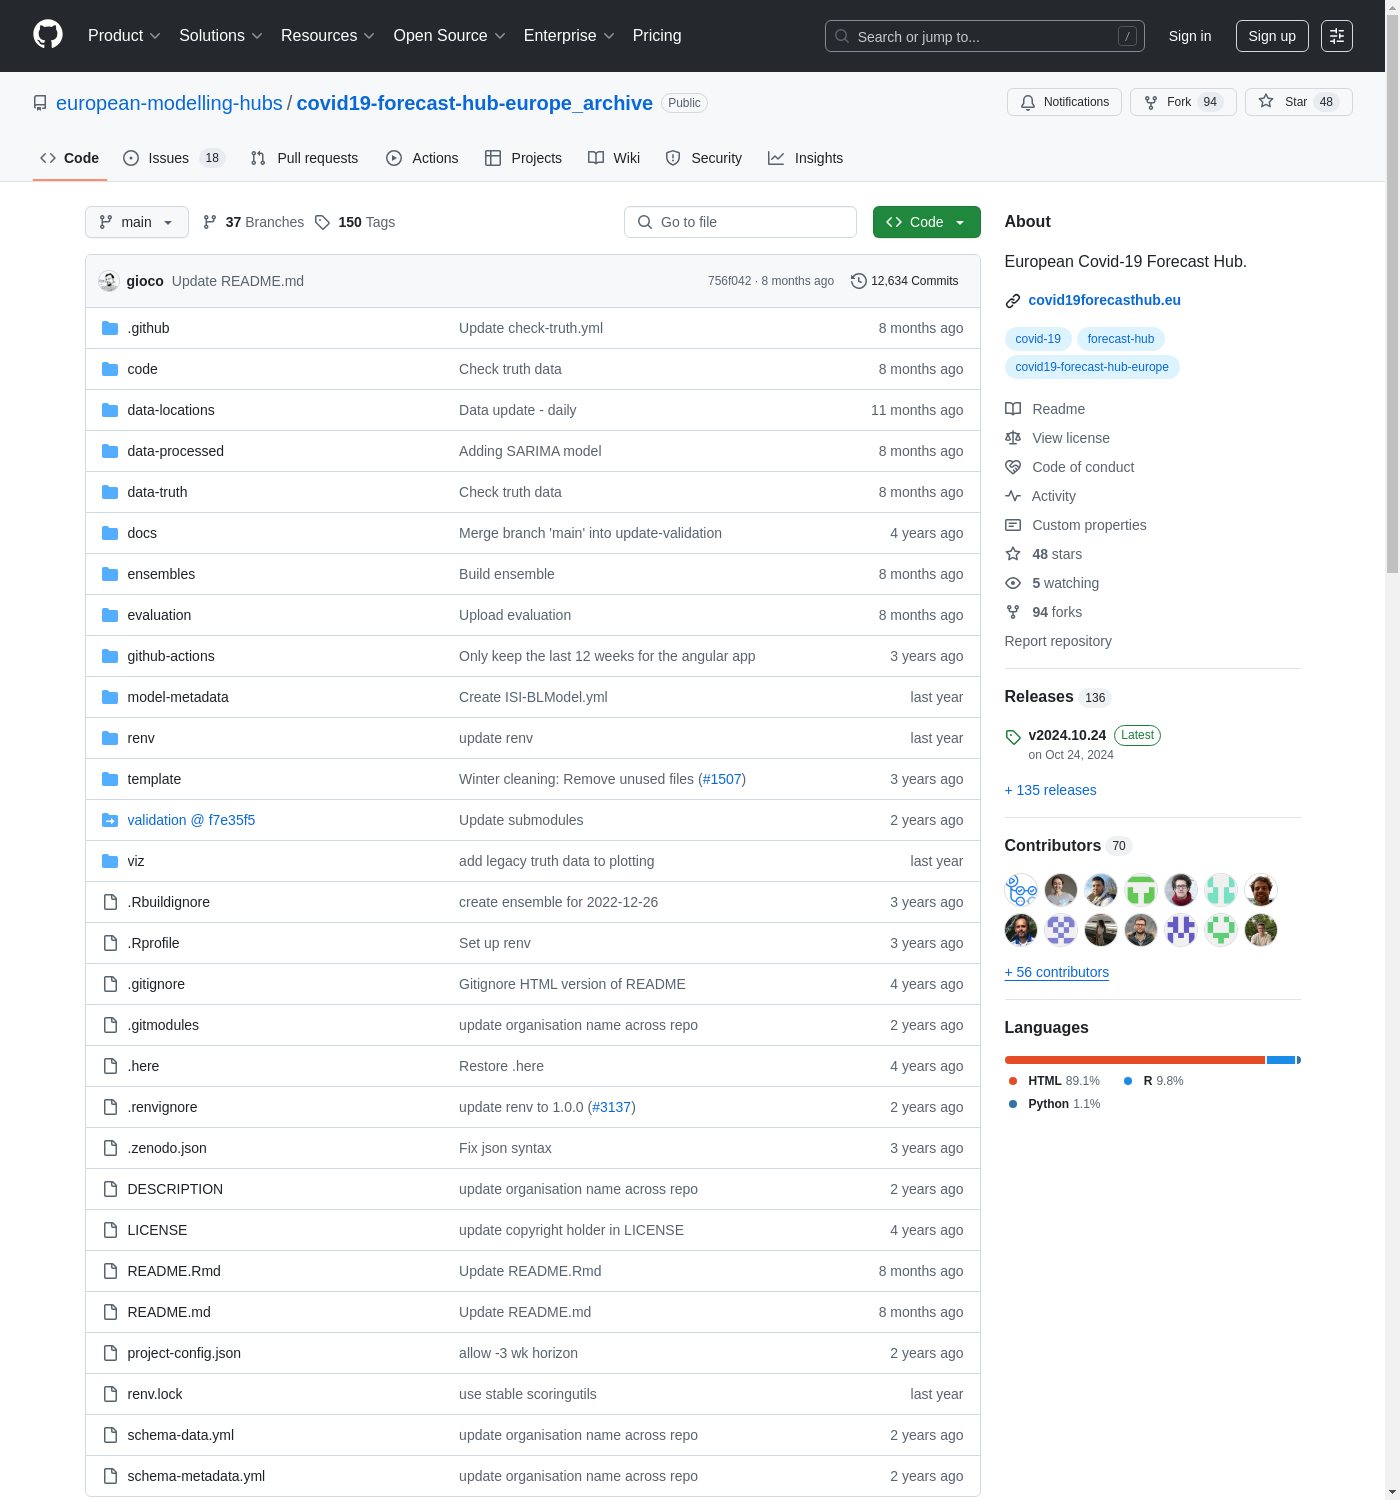Expand the Product navigation menu

124,36
